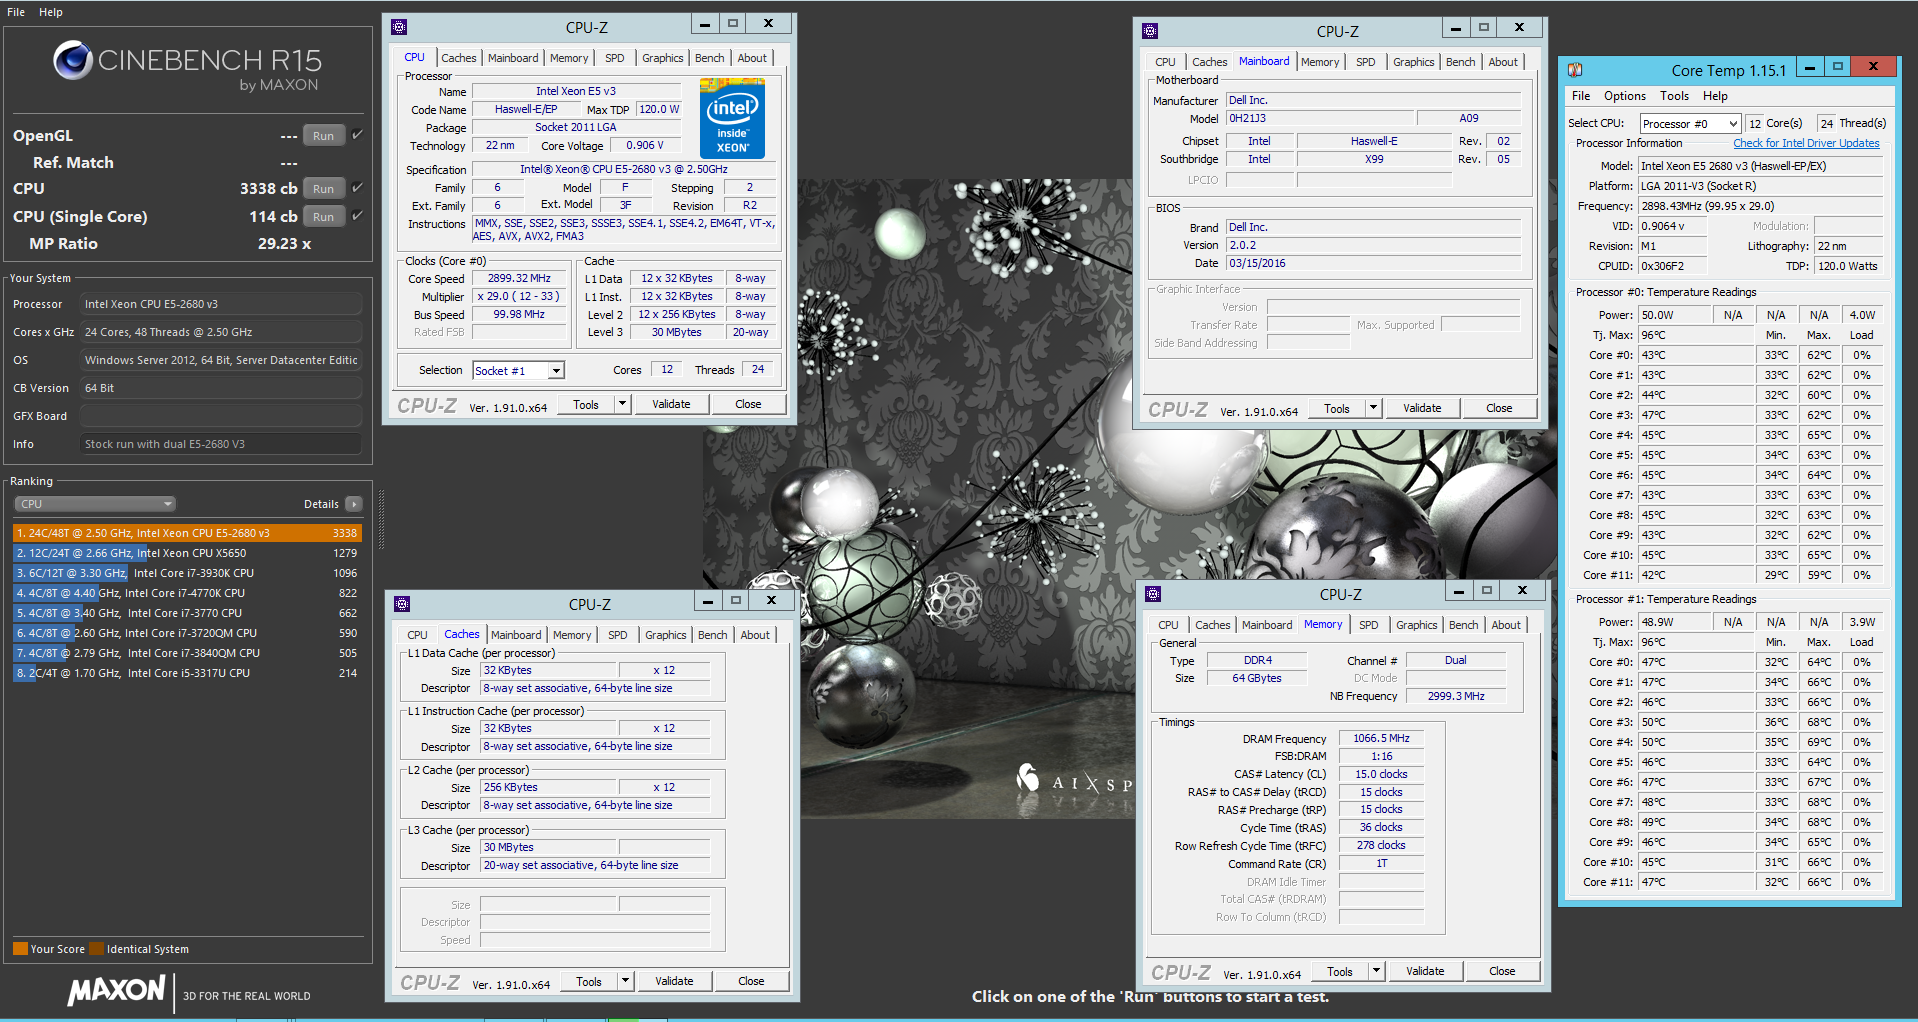This screenshot has height=1022, width=1918.
Task: Select ranking entry Core i5-3317U
Action: 188,673
